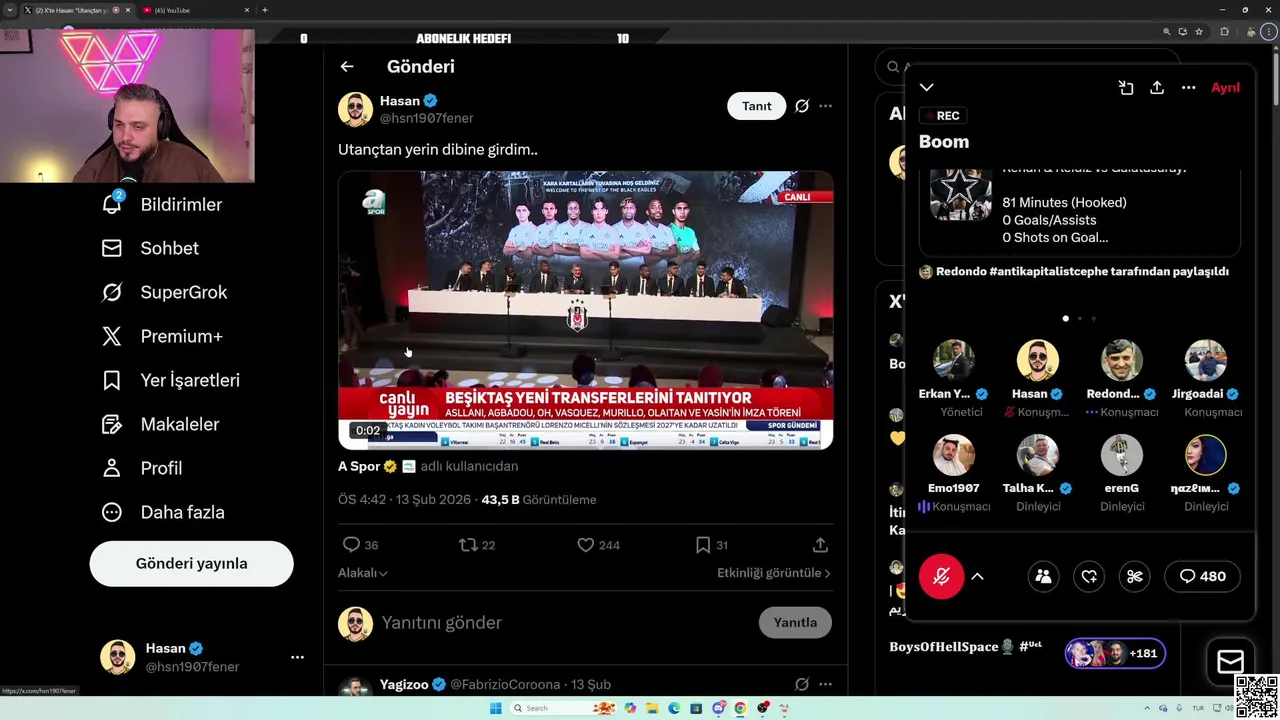Viewport: 1280px width, 720px height.
Task: Open account options next to Hasan at bottom
Action: click(x=297, y=657)
